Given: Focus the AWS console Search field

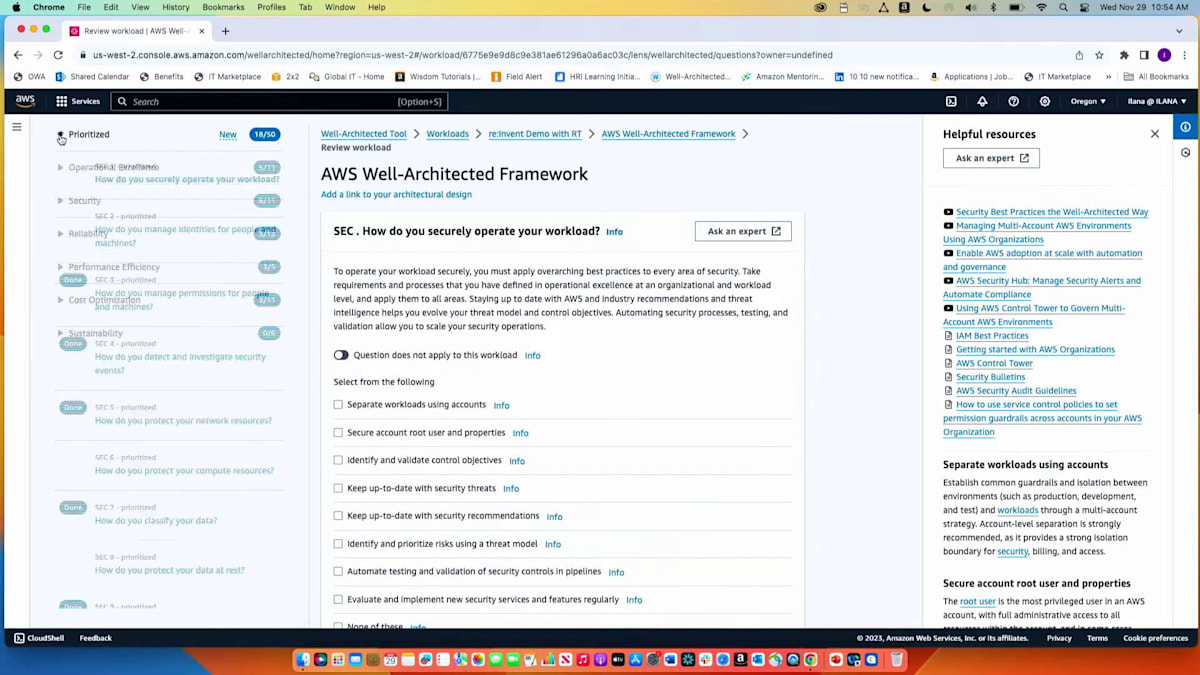Looking at the screenshot, I should pyautogui.click(x=279, y=101).
